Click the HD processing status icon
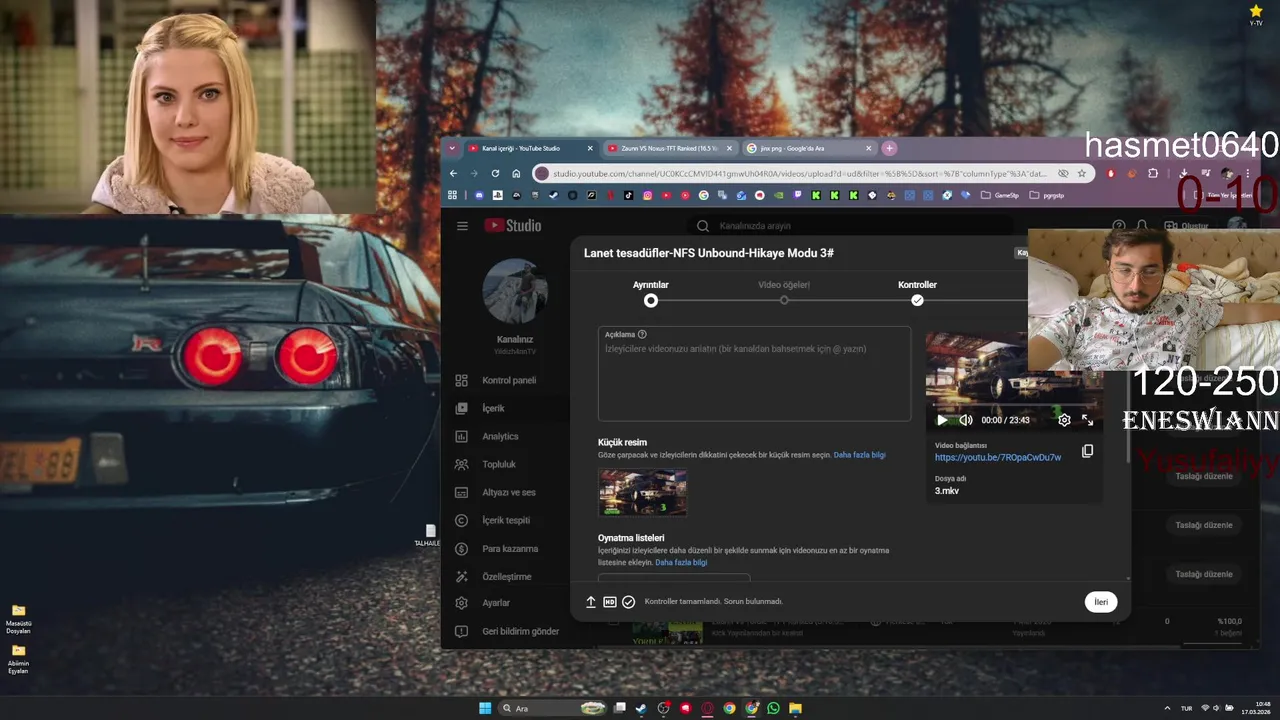Image resolution: width=1280 pixels, height=720 pixels. [610, 602]
